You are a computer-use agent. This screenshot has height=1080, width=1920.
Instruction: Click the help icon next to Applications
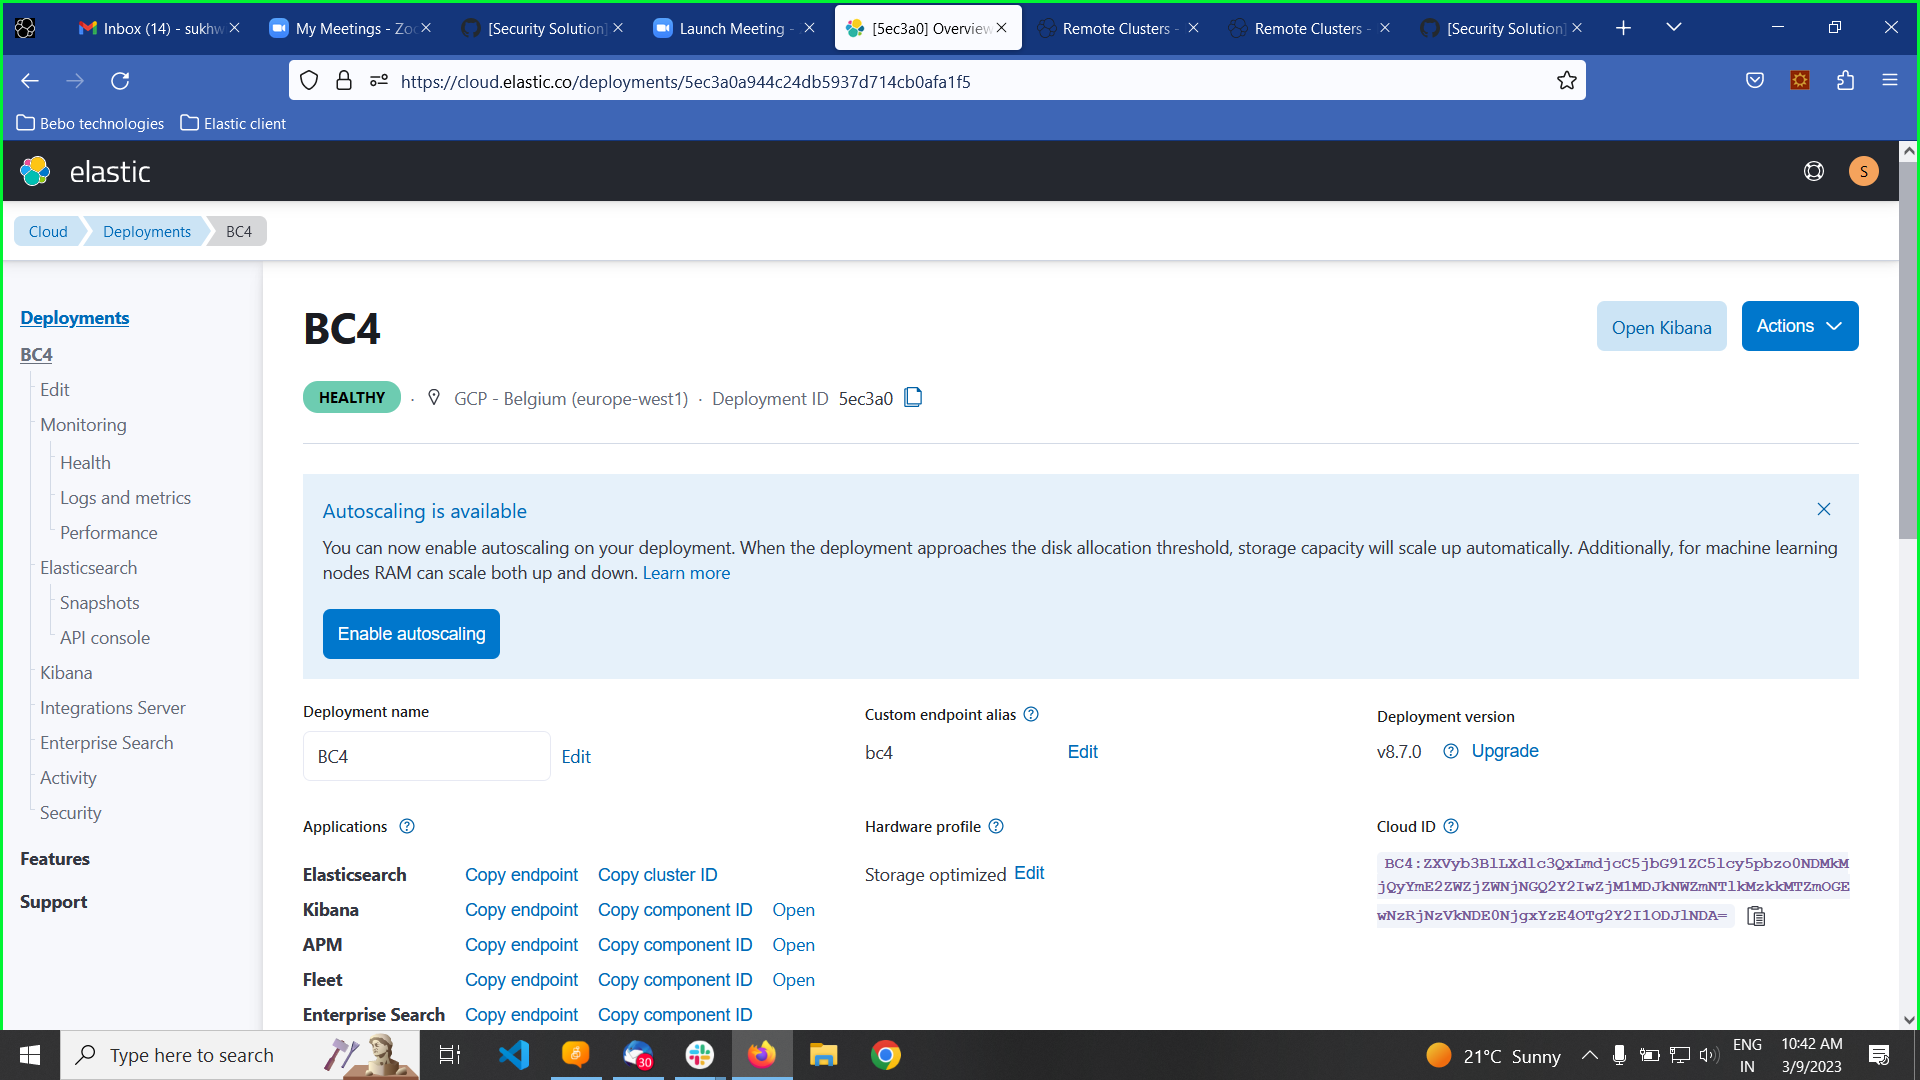point(406,826)
